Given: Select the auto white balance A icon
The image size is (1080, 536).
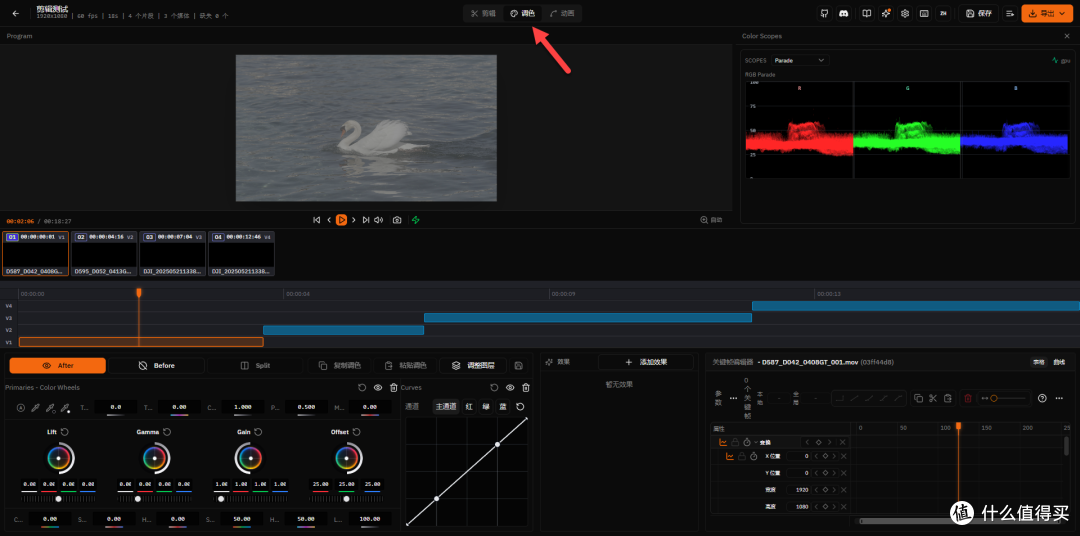Looking at the screenshot, I should coord(20,408).
